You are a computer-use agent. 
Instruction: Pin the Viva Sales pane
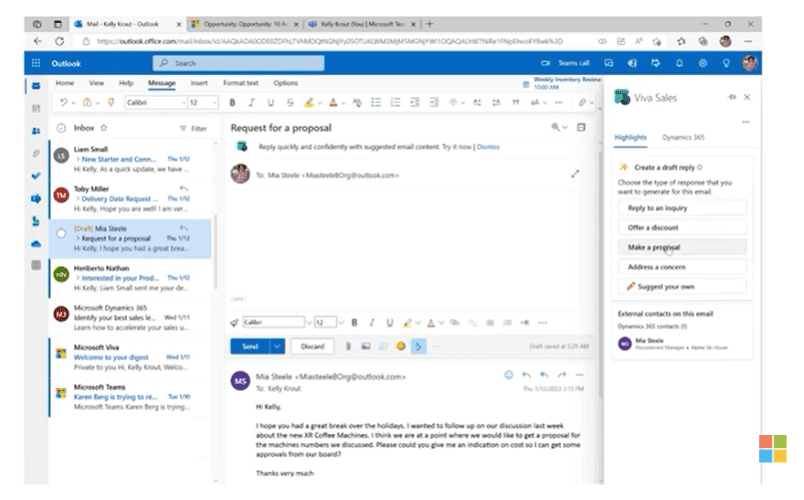point(732,97)
